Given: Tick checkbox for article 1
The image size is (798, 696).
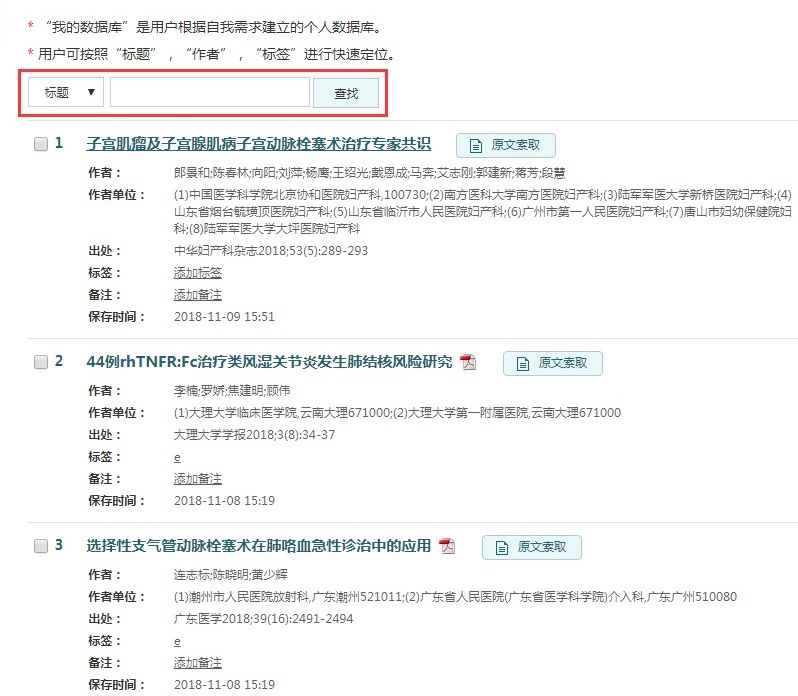Looking at the screenshot, I should (x=41, y=144).
